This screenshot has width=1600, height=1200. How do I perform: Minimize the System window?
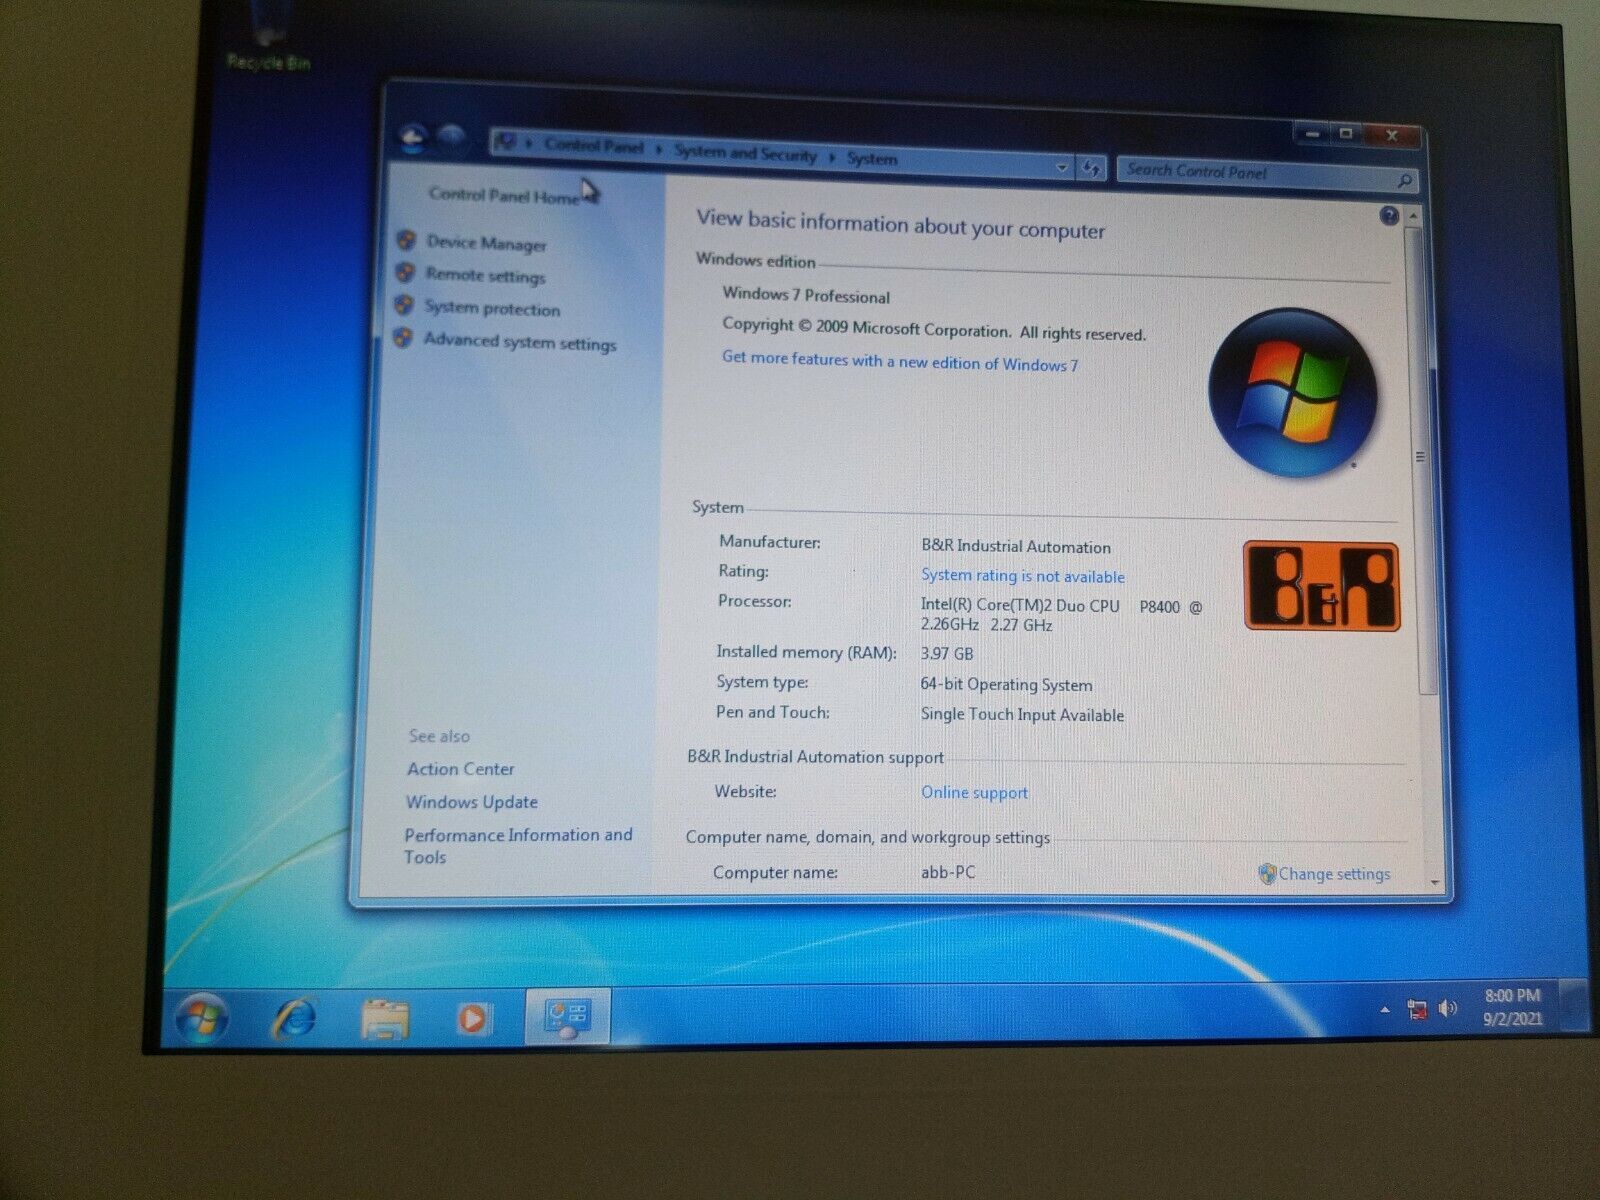1313,133
